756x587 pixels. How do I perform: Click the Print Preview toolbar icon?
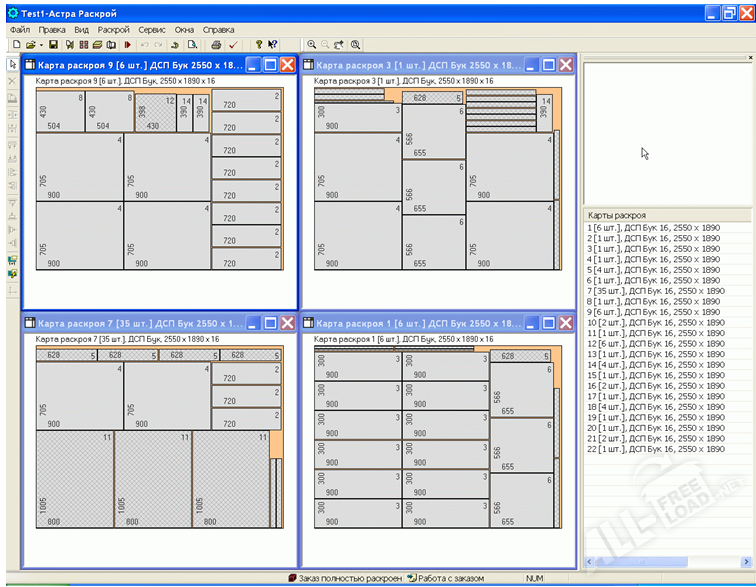point(191,45)
